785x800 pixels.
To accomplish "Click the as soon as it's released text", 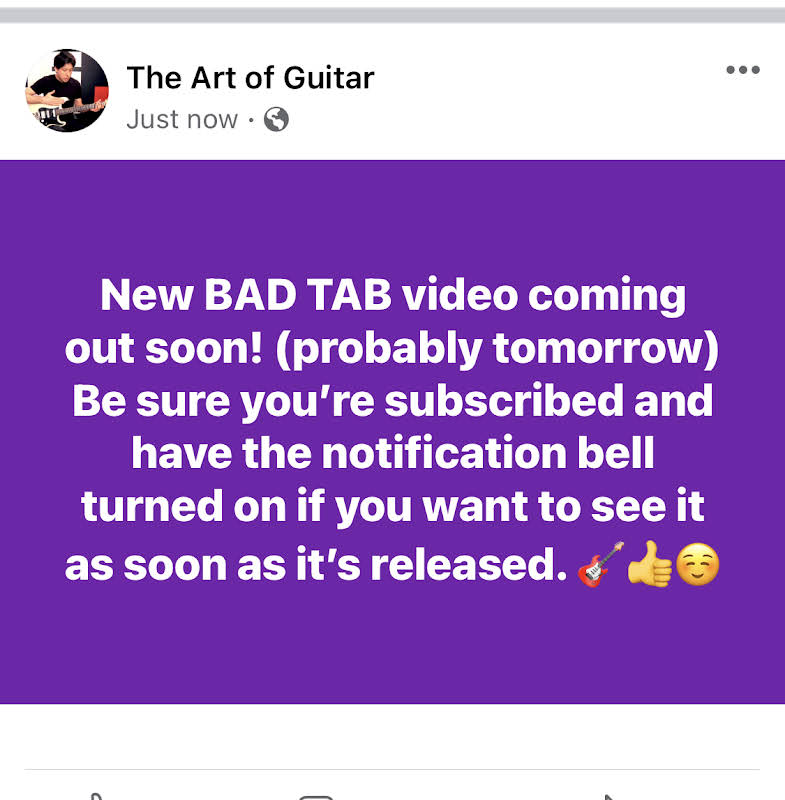I will (316, 565).
